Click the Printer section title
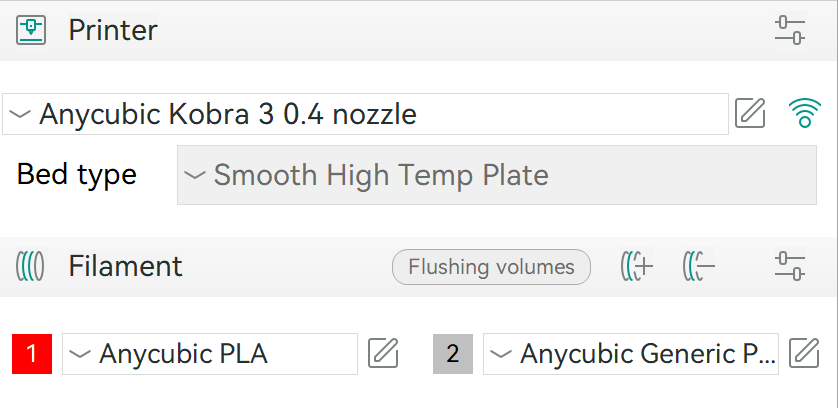 pyautogui.click(x=112, y=30)
